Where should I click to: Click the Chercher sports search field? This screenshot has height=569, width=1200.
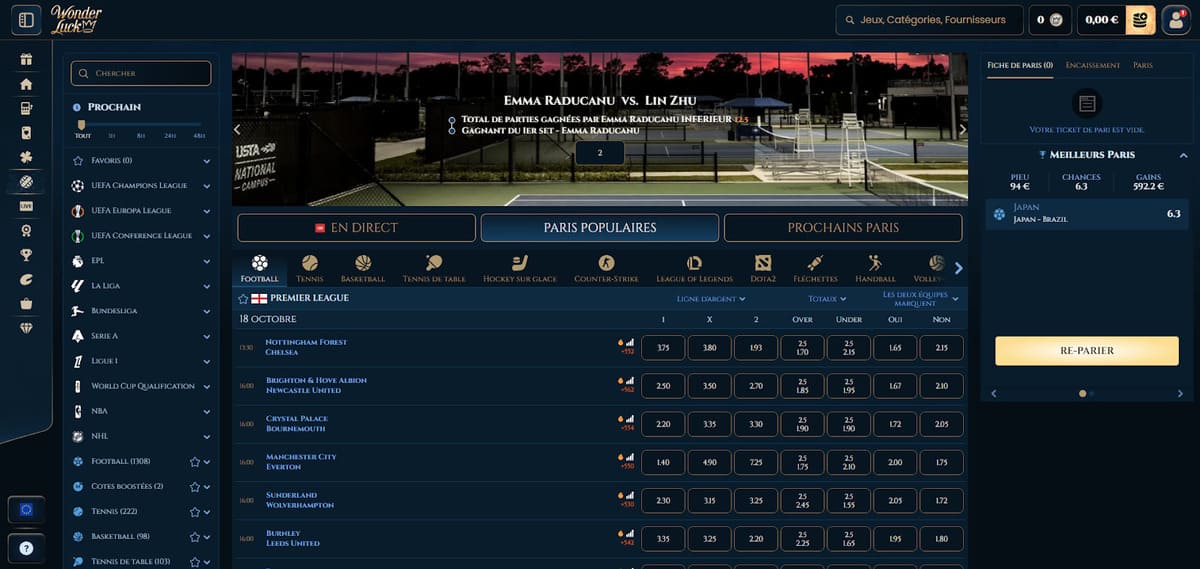[x=142, y=73]
